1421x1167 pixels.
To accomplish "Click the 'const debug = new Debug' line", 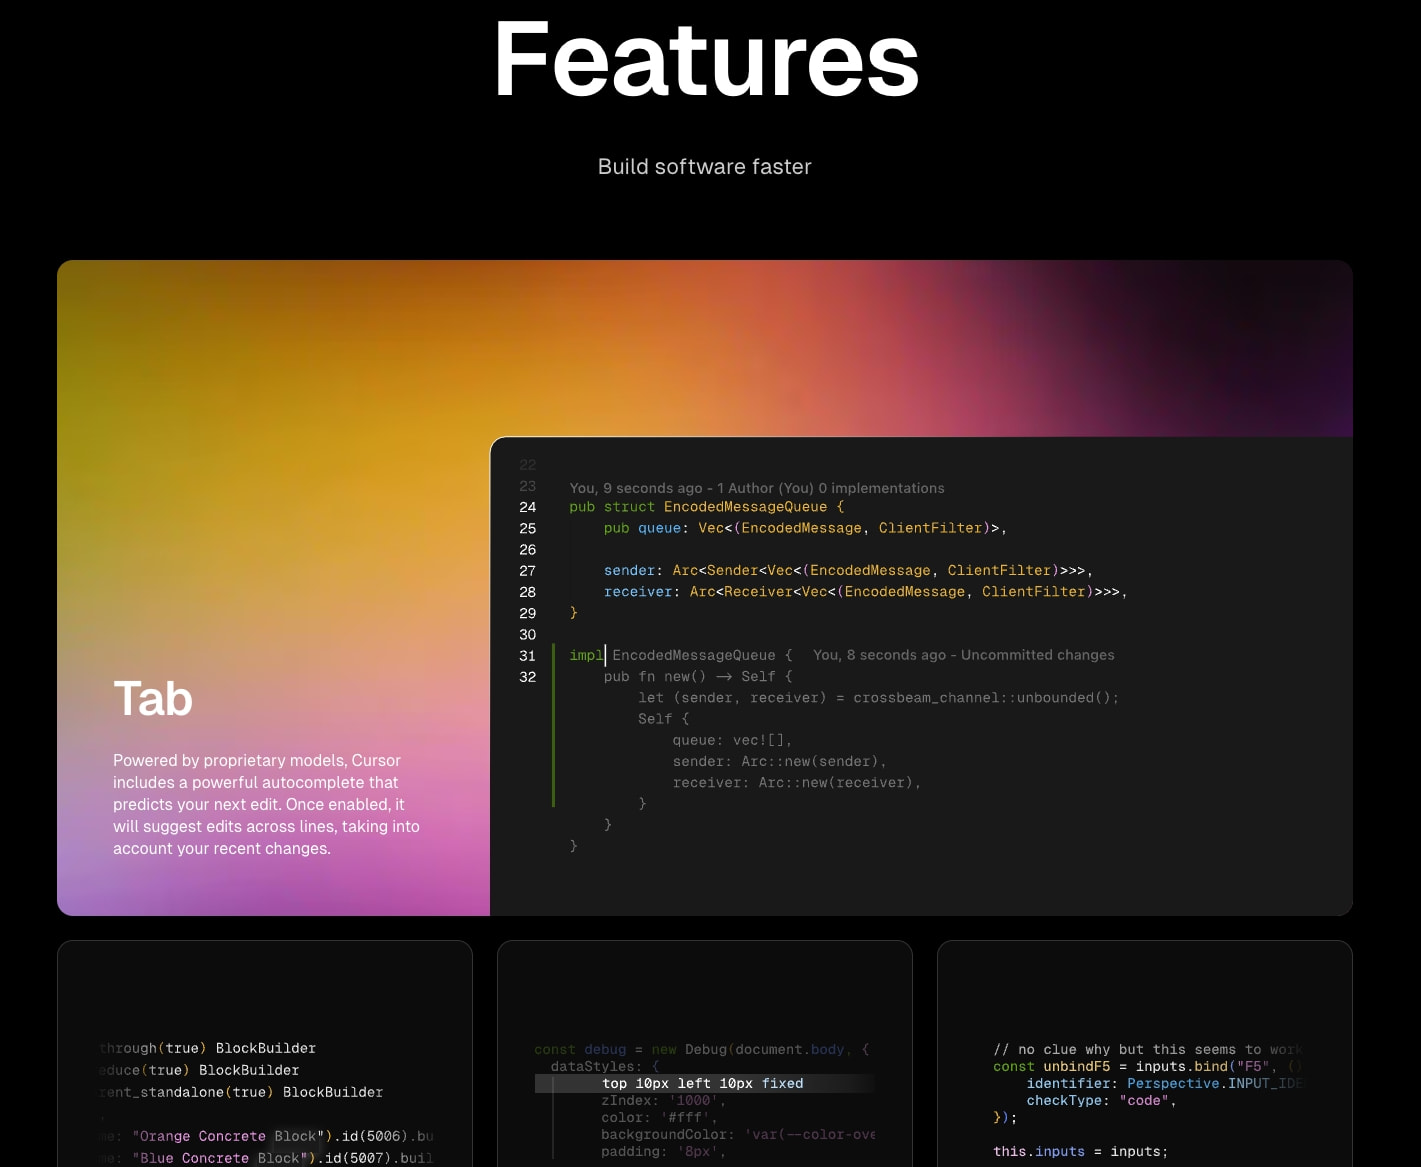I will (702, 1049).
